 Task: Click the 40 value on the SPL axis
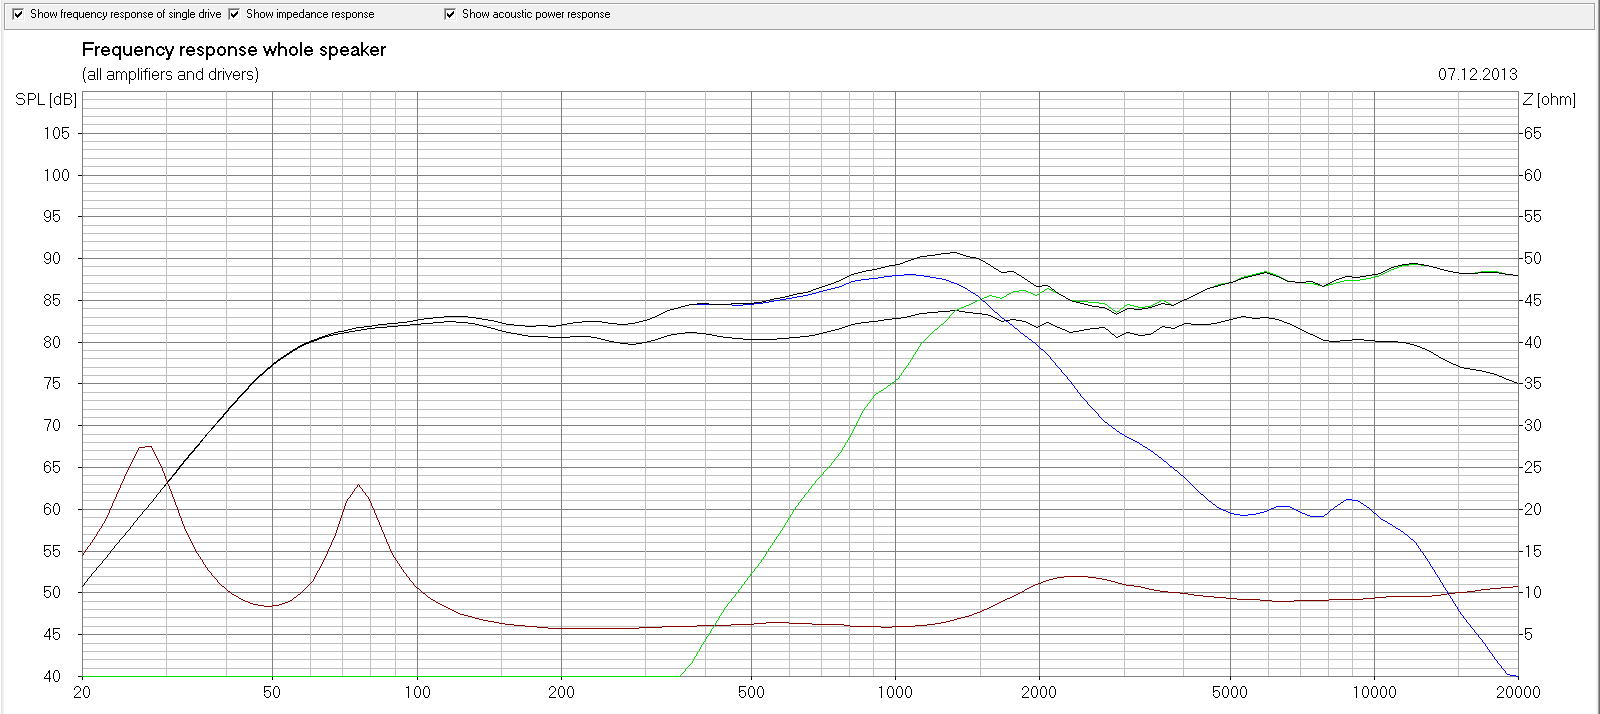(52, 676)
